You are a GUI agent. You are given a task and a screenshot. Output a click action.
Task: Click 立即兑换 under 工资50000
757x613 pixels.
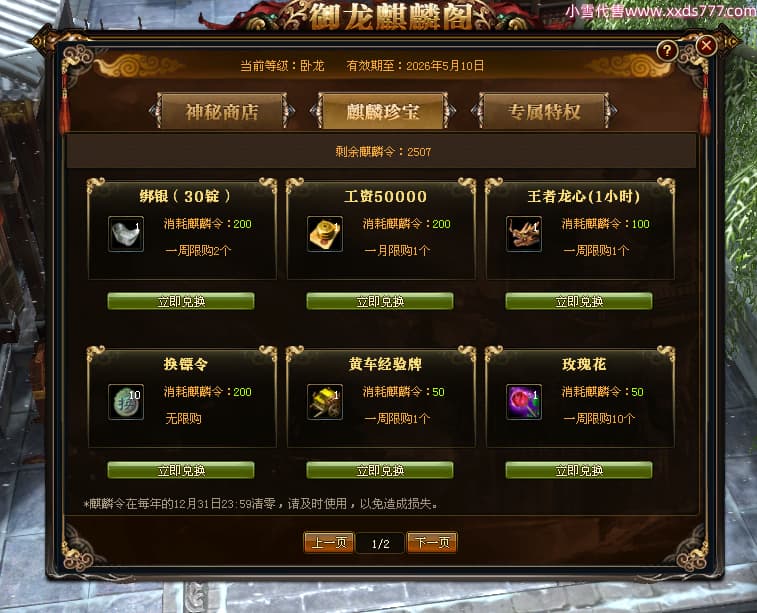pos(380,301)
